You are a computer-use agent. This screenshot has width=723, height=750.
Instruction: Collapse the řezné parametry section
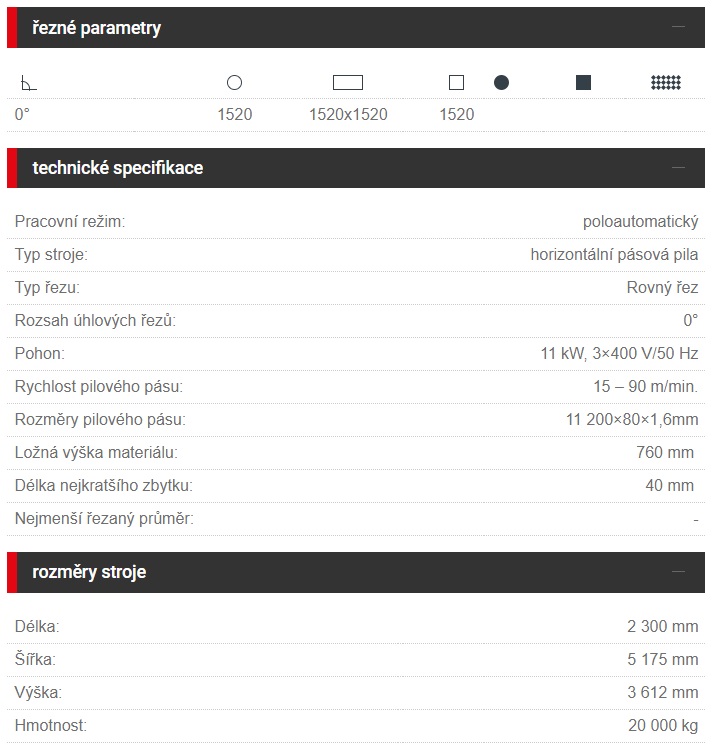pyautogui.click(x=679, y=27)
